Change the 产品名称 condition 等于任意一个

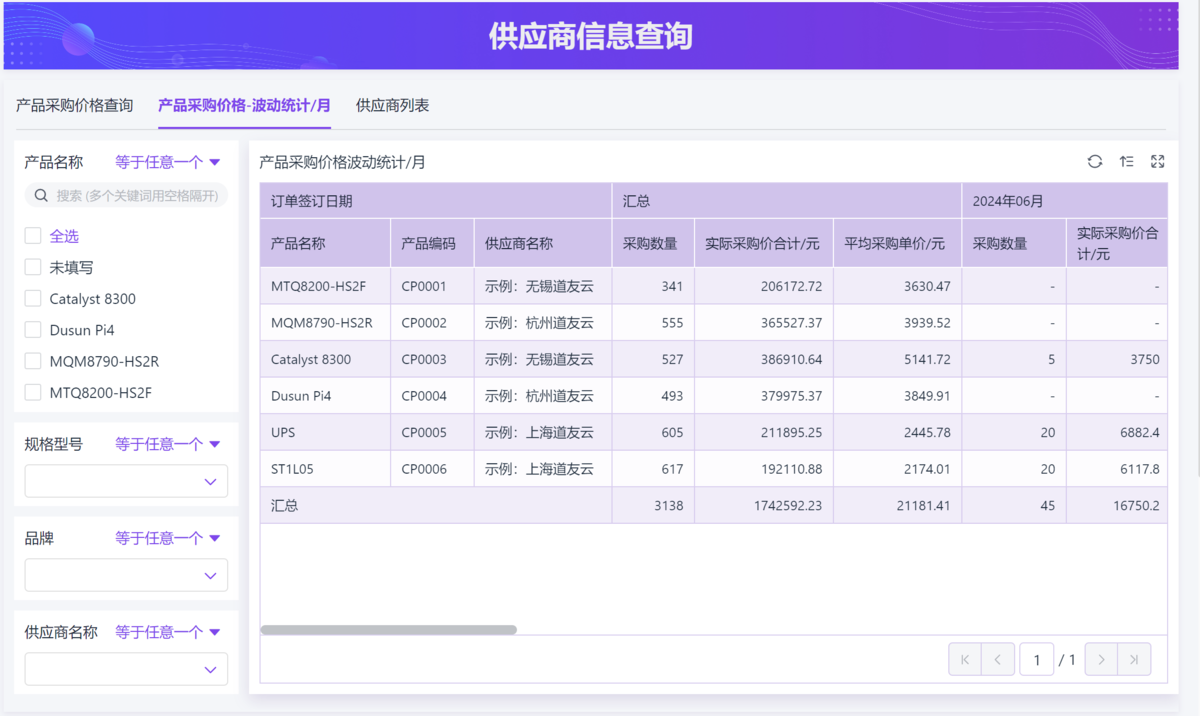167,162
